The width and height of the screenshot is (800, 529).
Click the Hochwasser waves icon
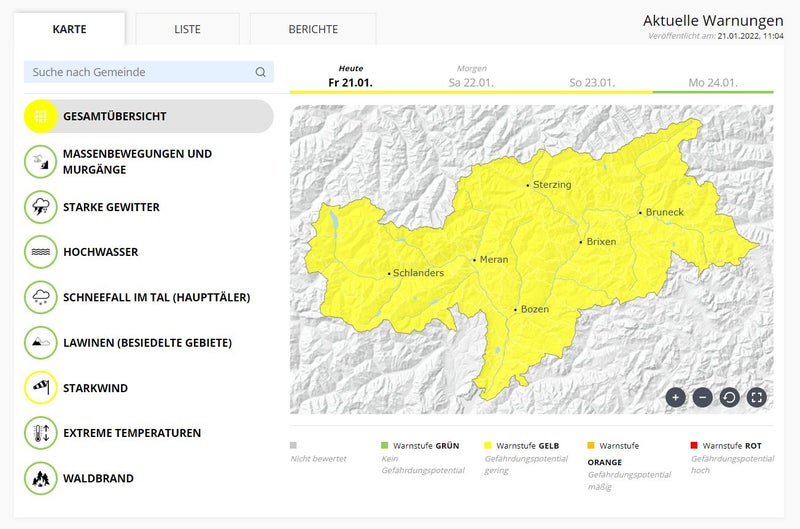point(41,252)
